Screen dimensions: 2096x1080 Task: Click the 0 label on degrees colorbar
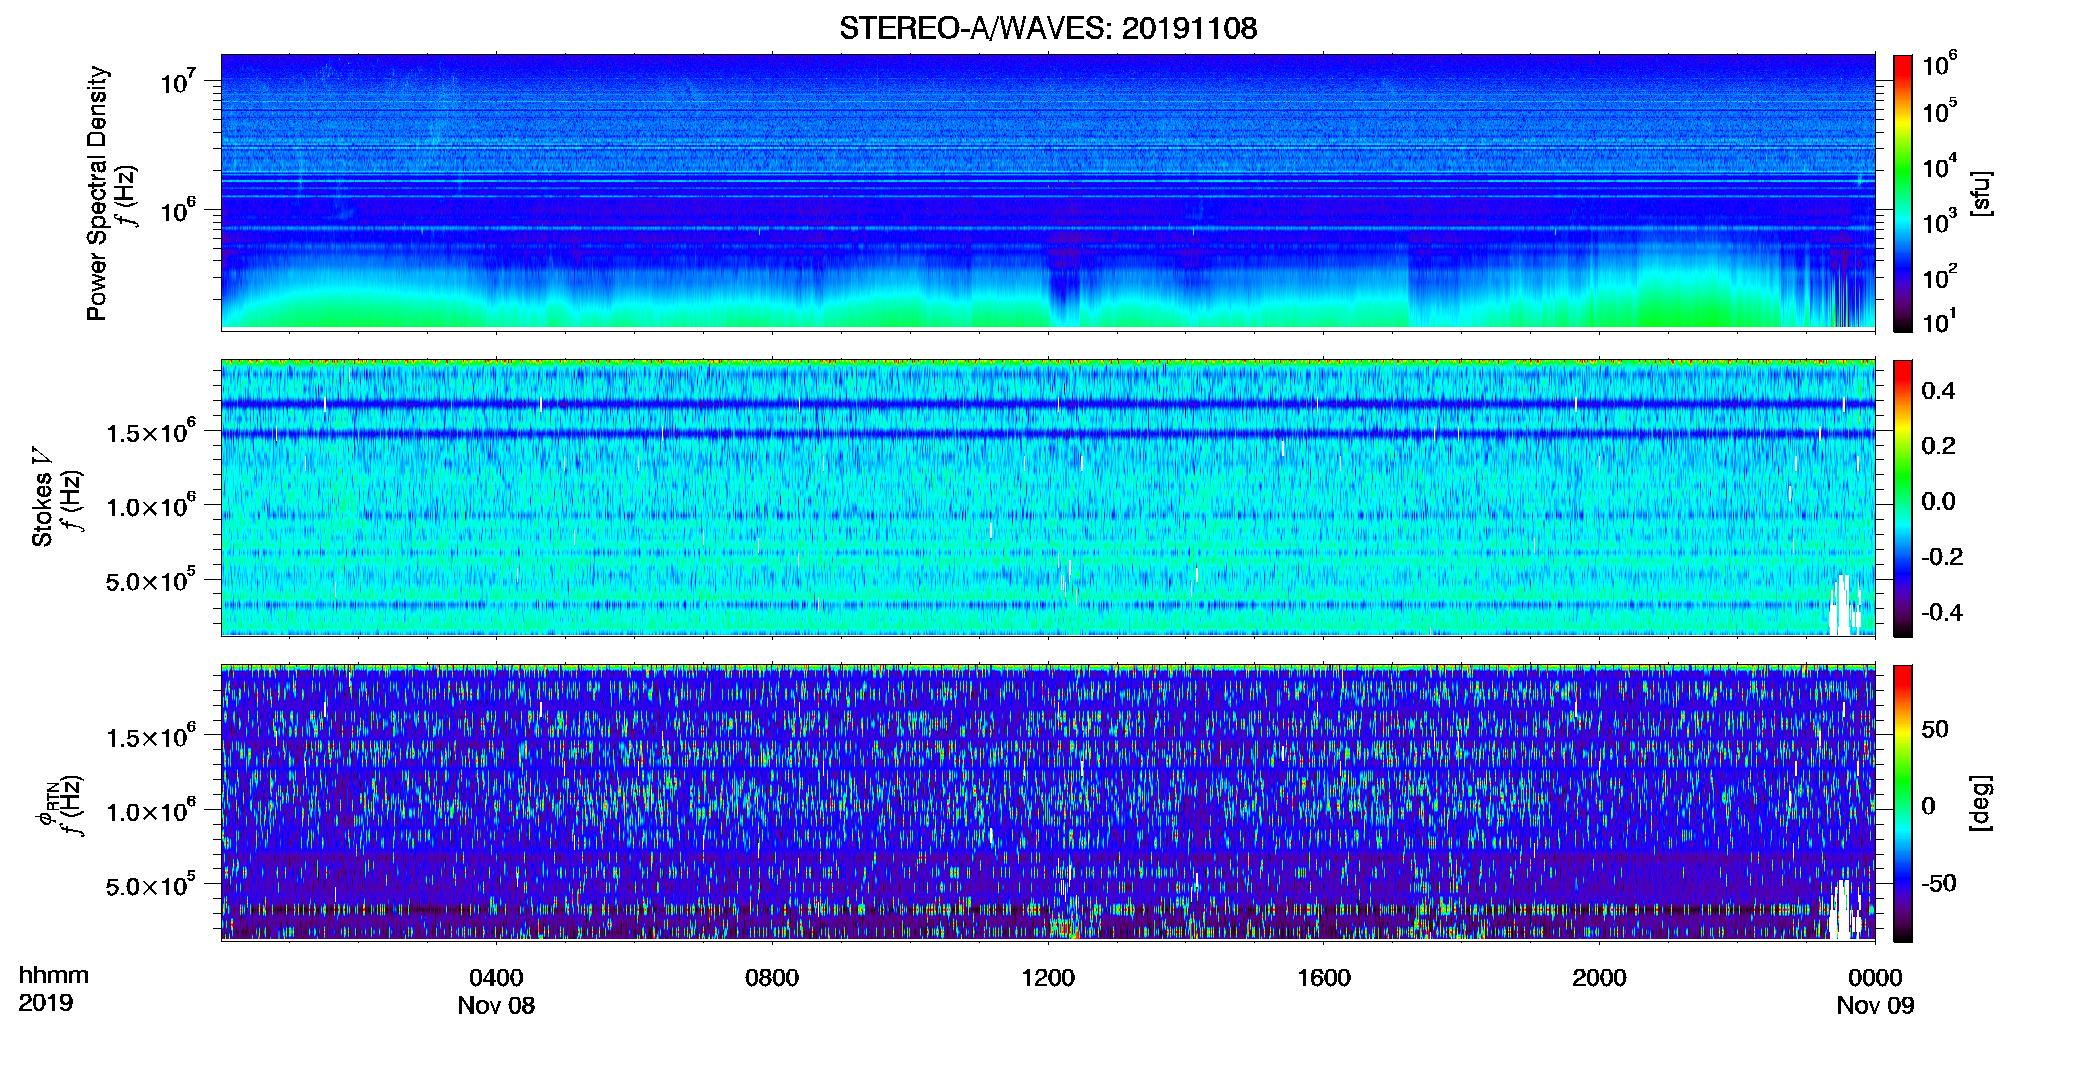[1929, 806]
